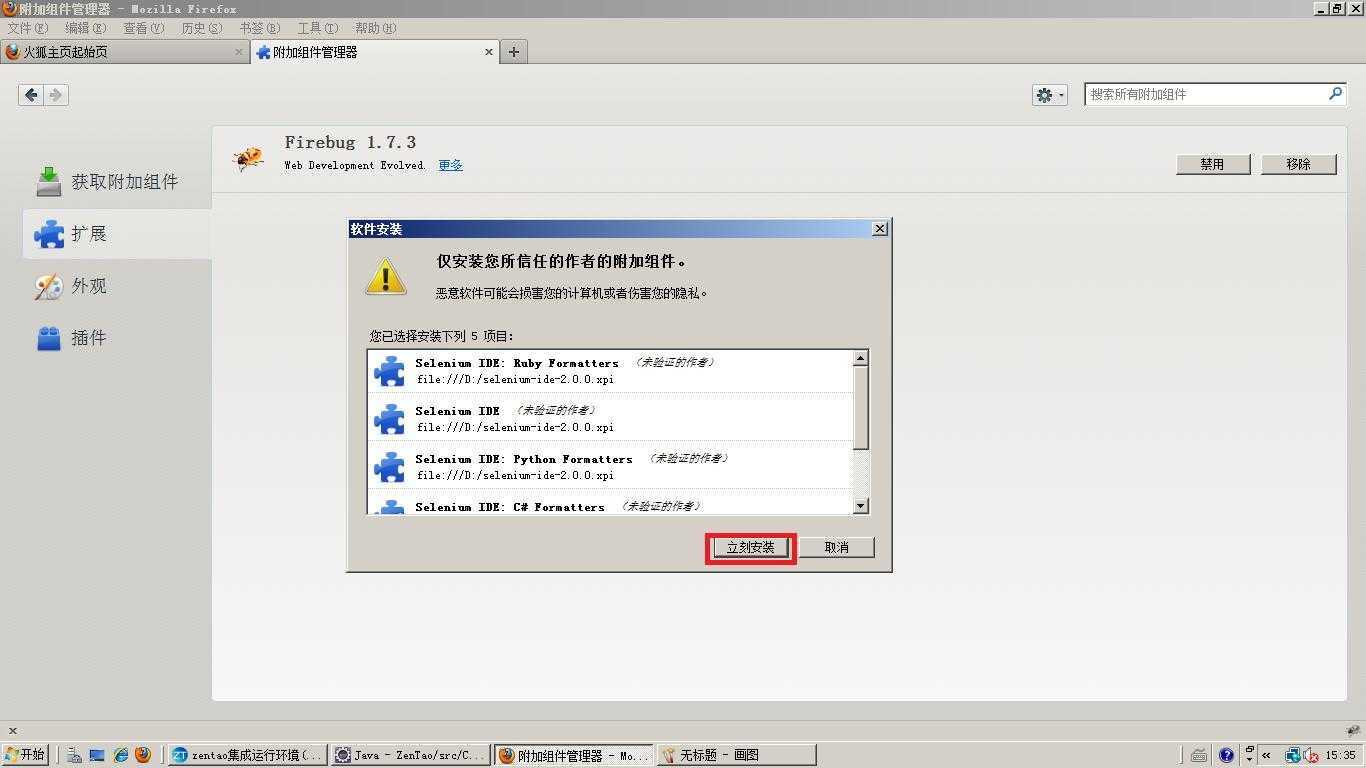The image size is (1366, 768).
Task: Open the 书签 menu
Action: coord(259,28)
